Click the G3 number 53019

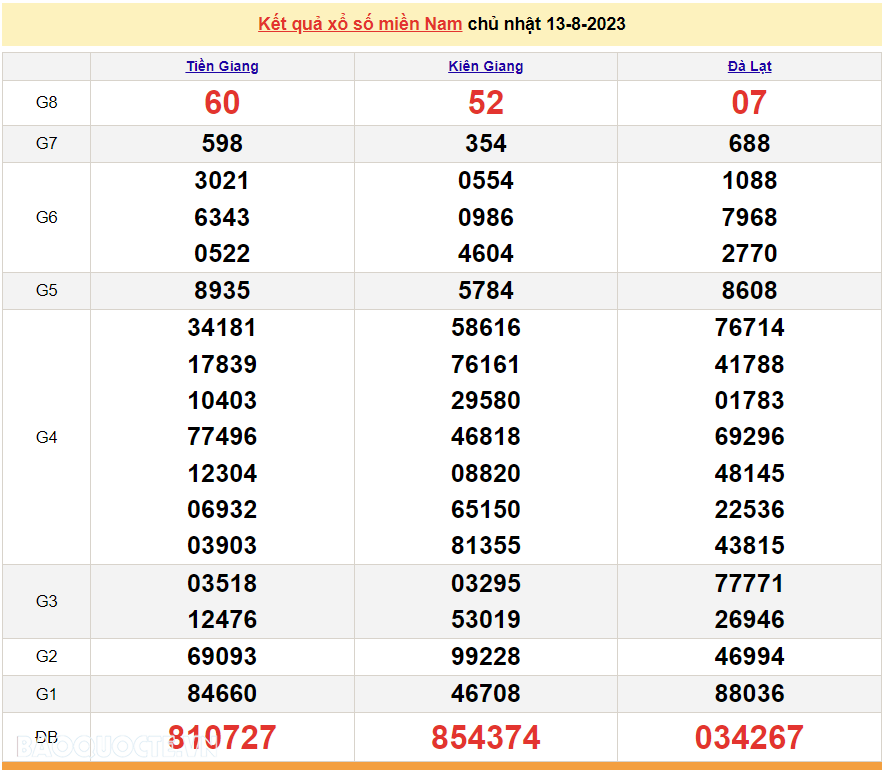486,620
